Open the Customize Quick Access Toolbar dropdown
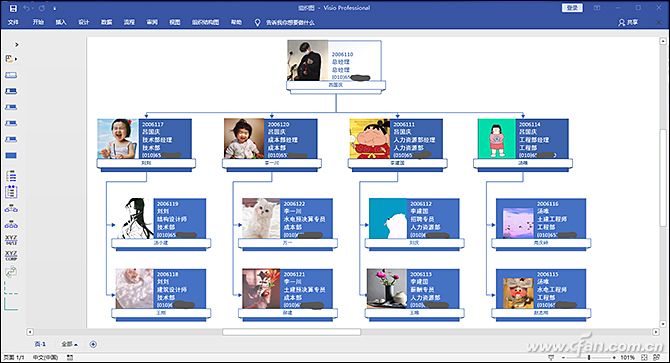The height and width of the screenshot is (363, 670). point(55,9)
